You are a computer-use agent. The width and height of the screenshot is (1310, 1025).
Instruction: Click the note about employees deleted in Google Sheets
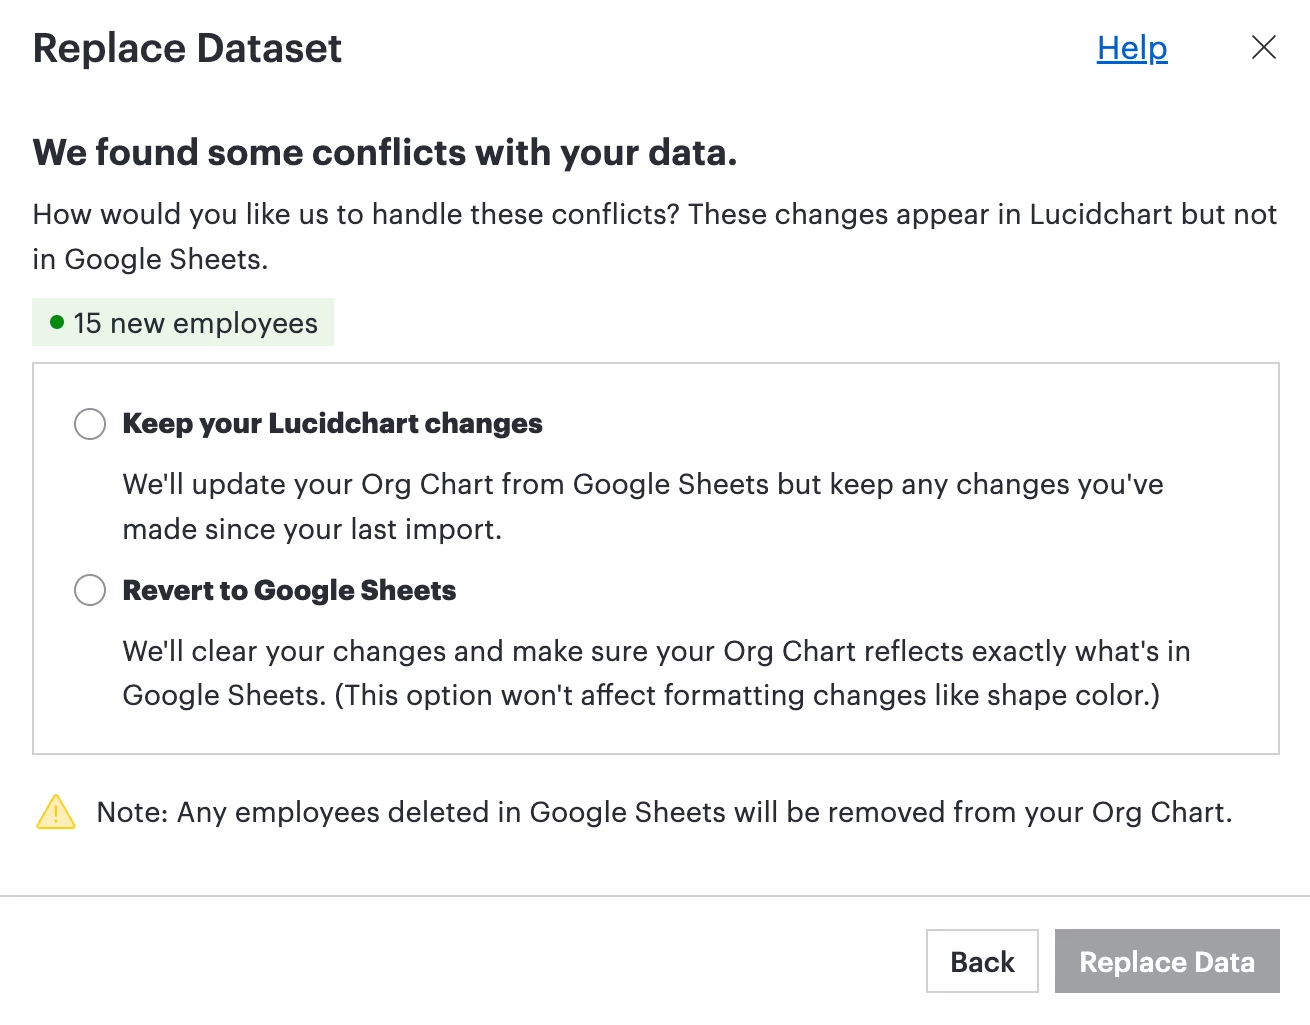point(664,812)
